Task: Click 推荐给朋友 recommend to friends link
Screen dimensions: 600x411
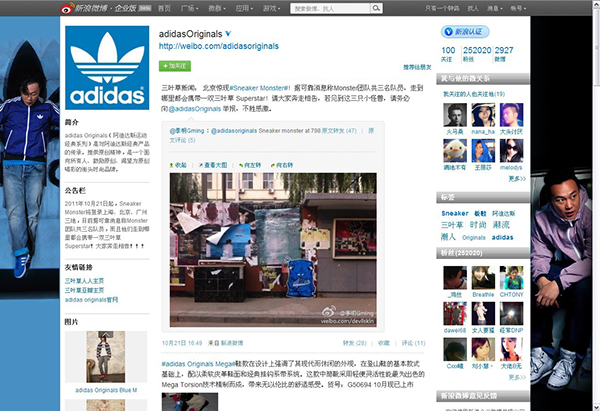Action: (417, 67)
